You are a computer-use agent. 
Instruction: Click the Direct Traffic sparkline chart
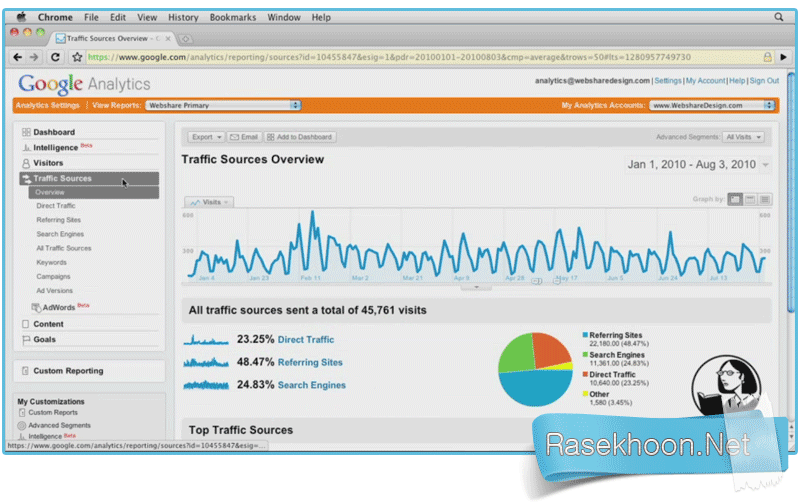click(206, 340)
